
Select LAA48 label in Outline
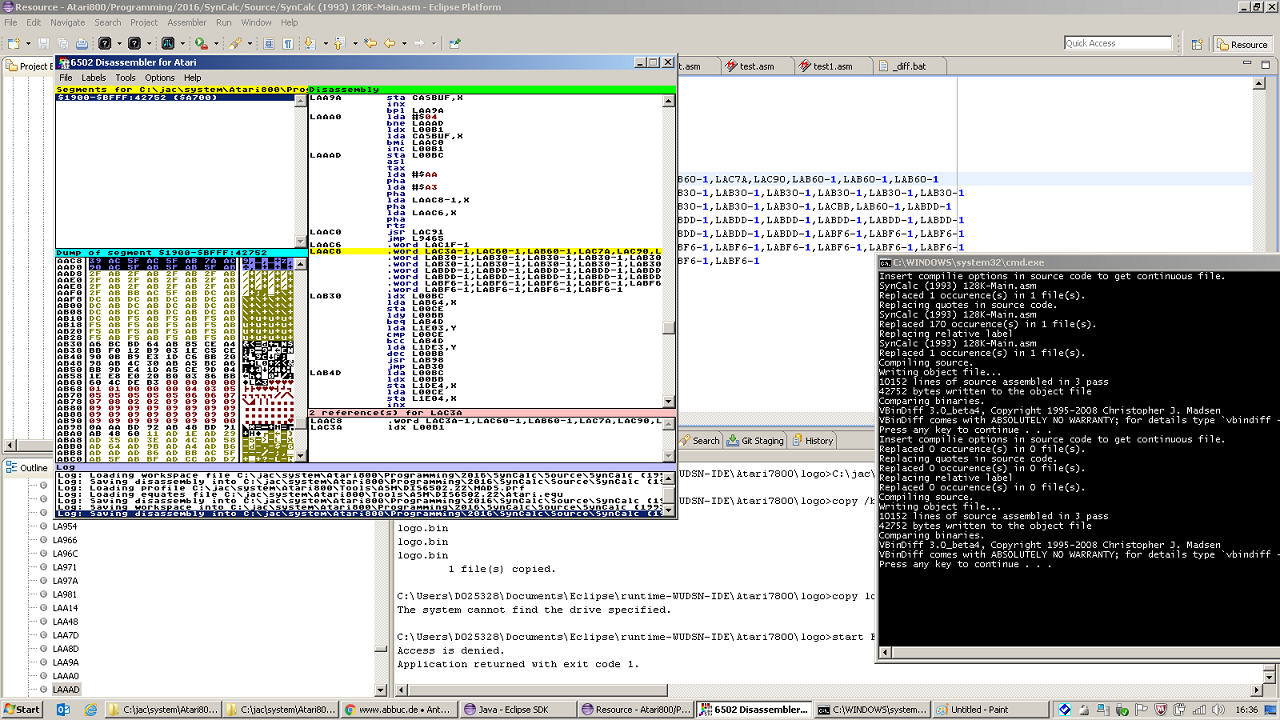click(65, 621)
